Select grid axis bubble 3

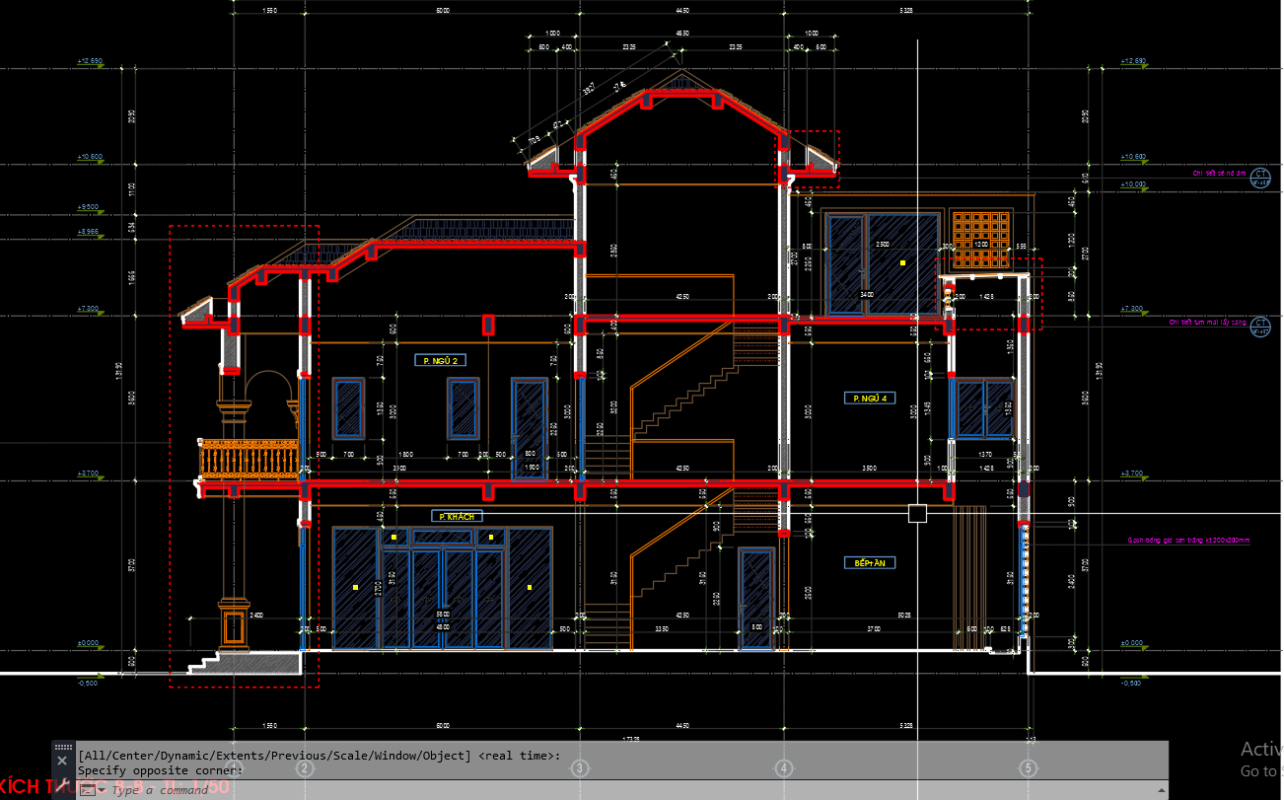[579, 768]
